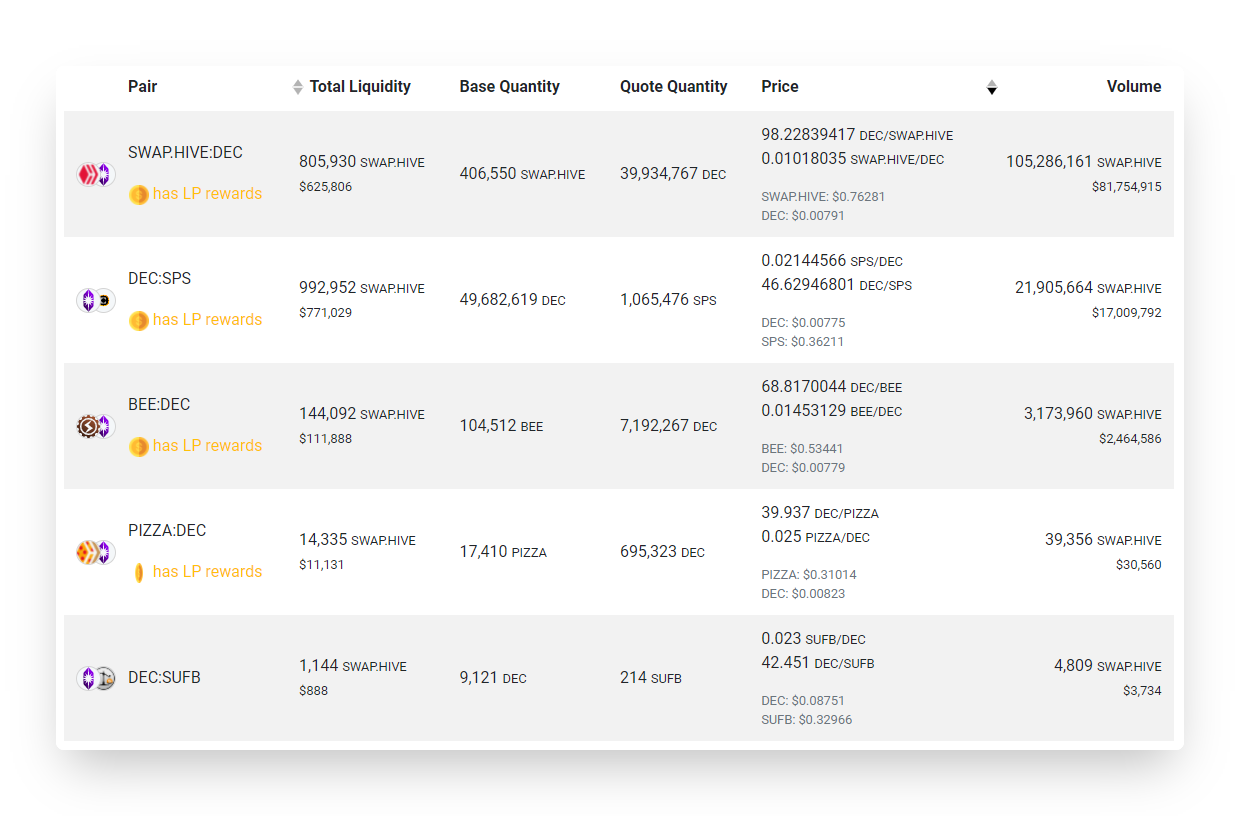This screenshot has height=816, width=1240.
Task: Select volume 105,286,161 SWAP.HIVE
Action: pos(1084,161)
